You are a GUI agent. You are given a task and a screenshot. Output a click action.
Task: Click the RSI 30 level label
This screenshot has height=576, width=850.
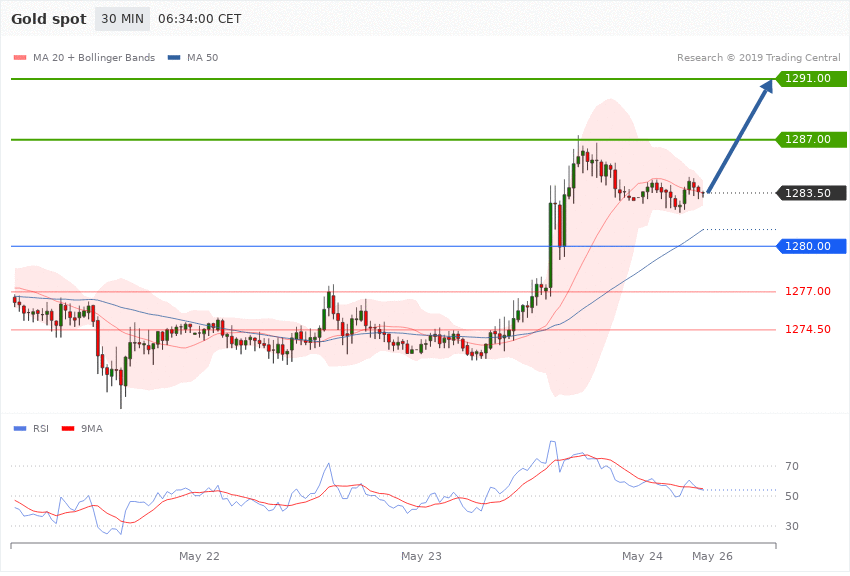(792, 526)
